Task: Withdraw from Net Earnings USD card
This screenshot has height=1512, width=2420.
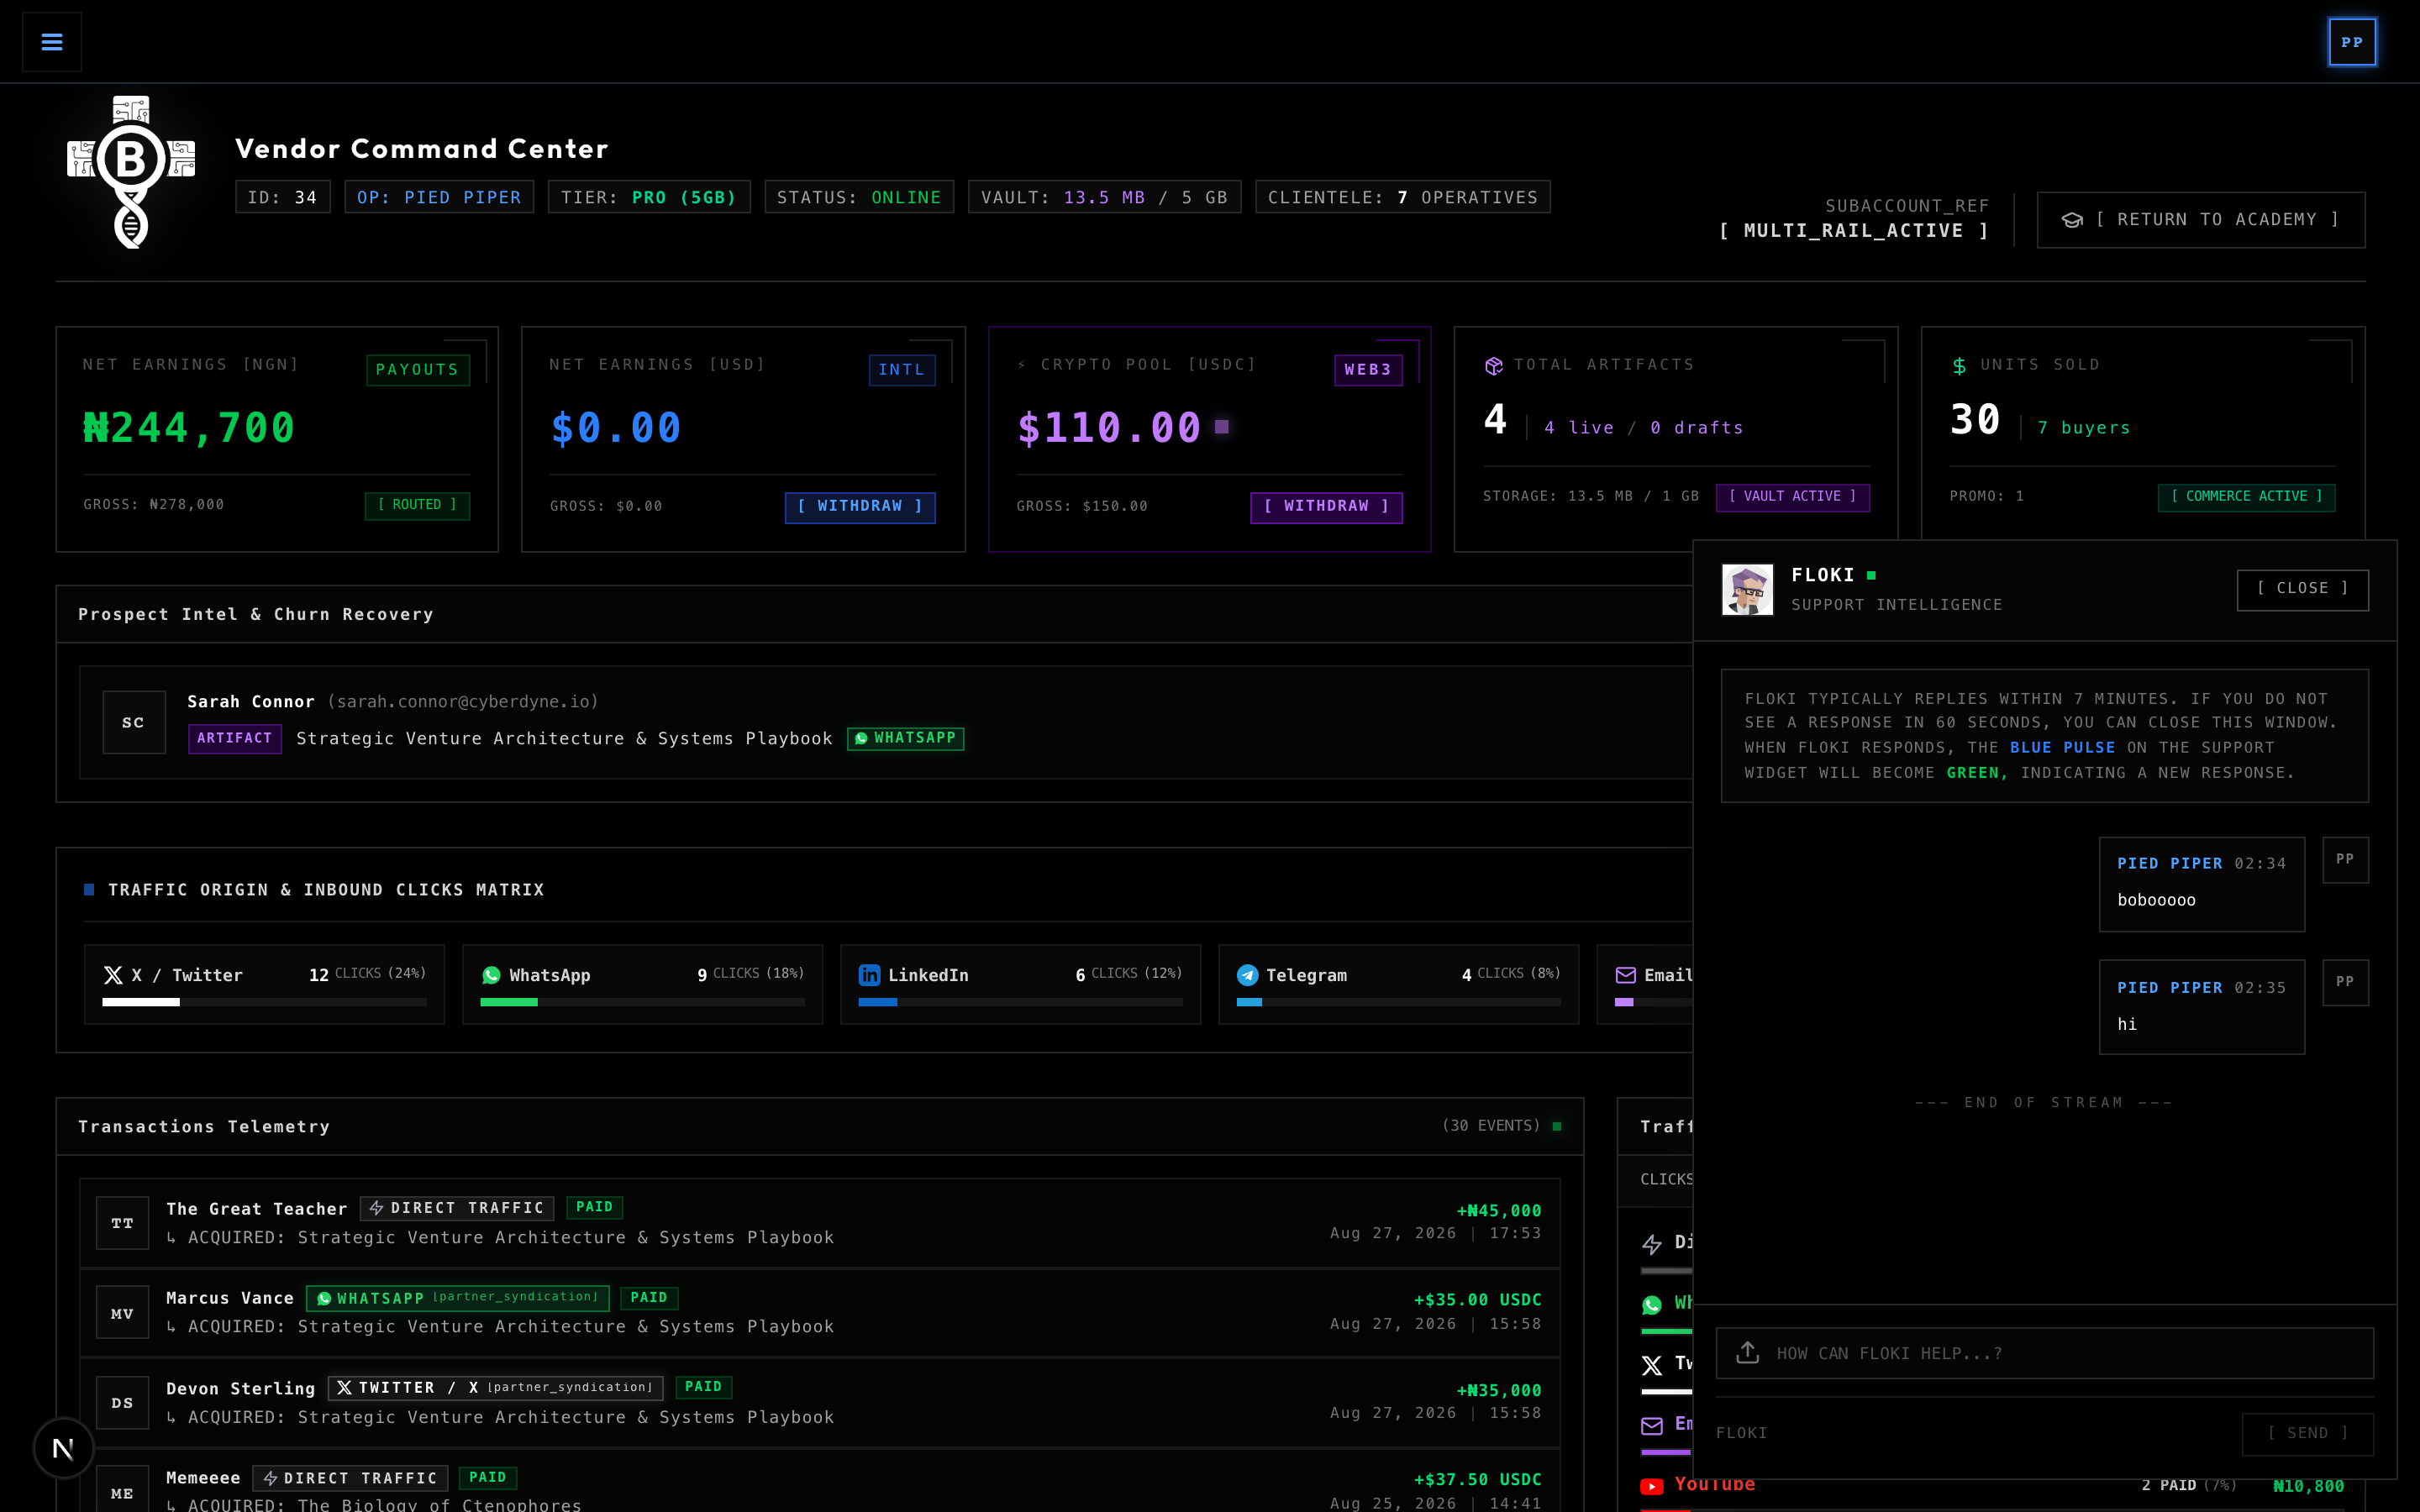Action: coord(860,507)
